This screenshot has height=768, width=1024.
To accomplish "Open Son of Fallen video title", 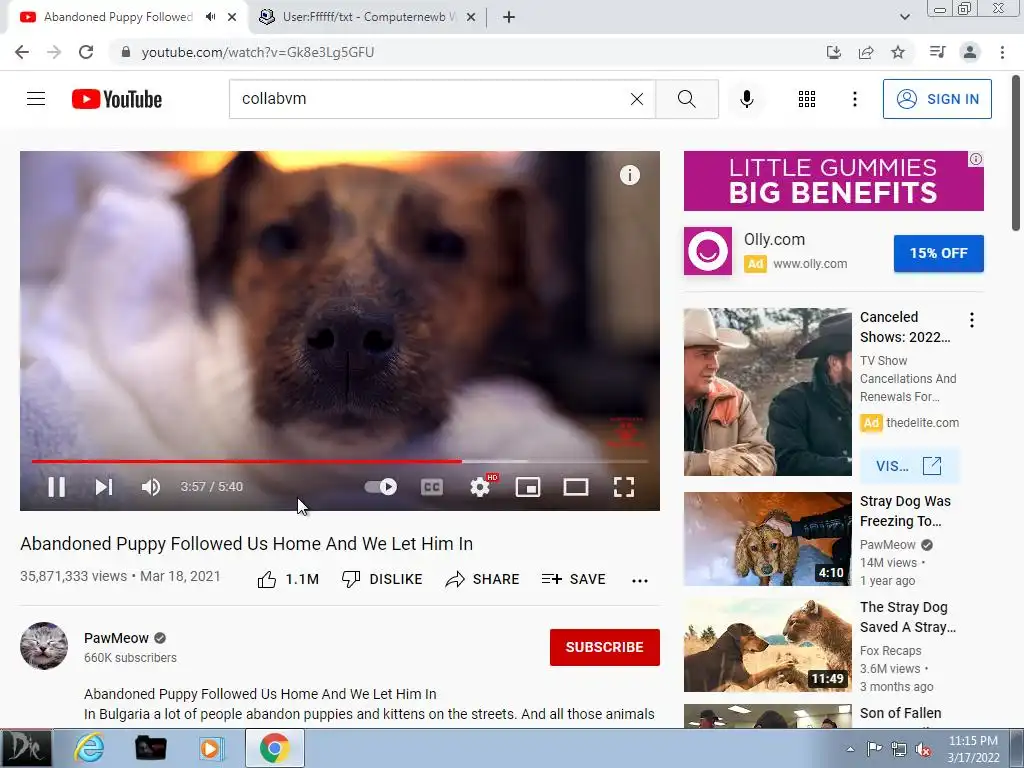I will (x=901, y=713).
